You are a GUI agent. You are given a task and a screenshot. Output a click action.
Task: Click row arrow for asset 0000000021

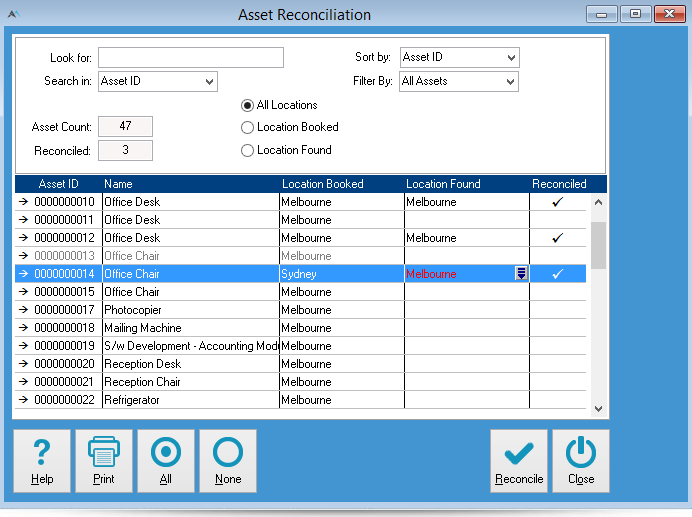click(23, 382)
